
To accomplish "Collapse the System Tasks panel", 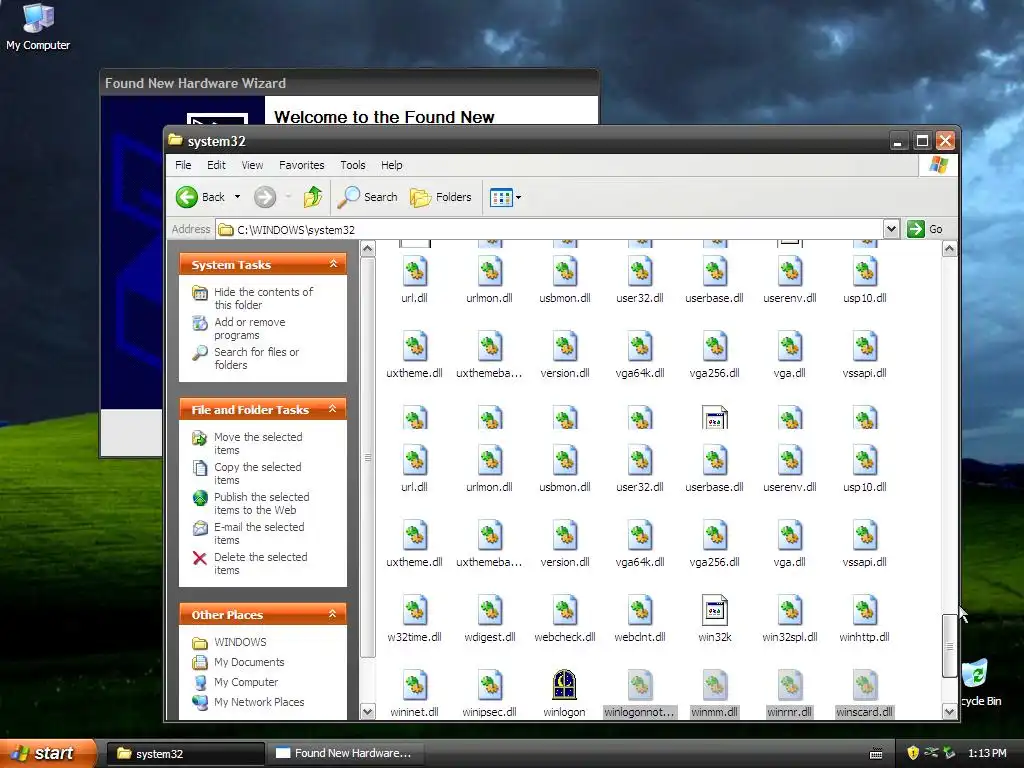I will click(333, 264).
